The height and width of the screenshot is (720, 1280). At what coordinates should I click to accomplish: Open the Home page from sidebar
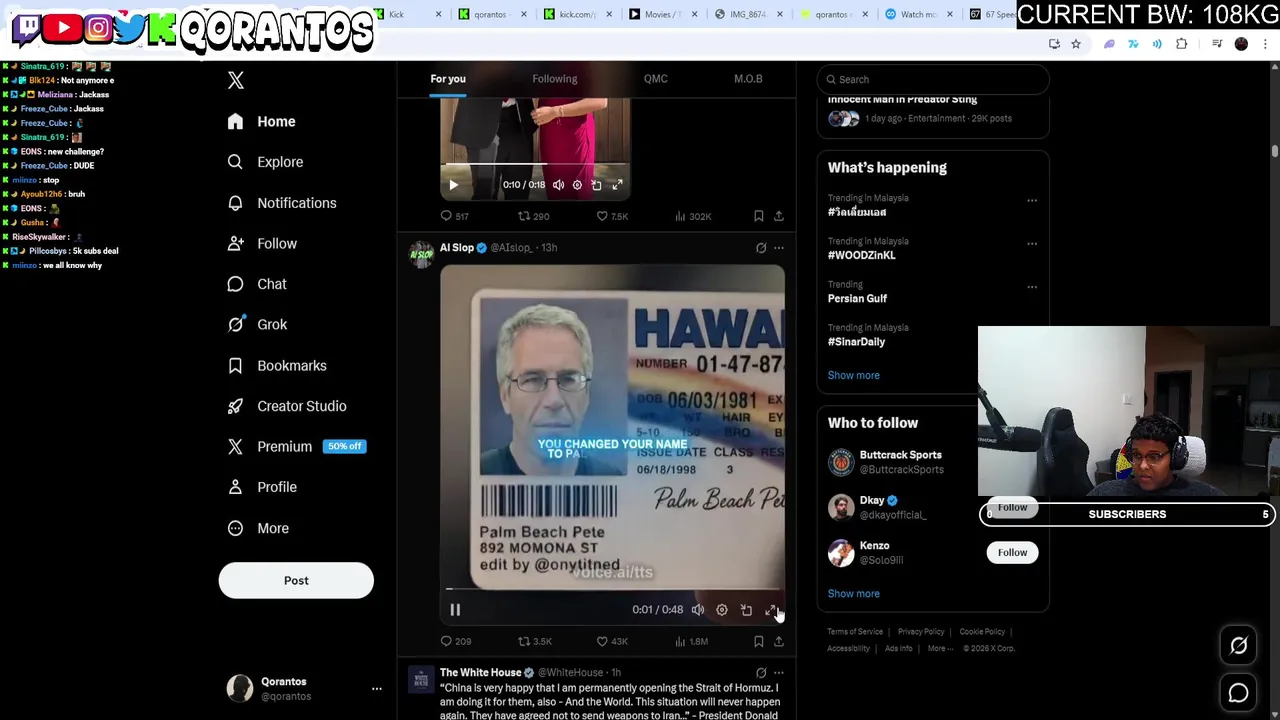tap(261, 121)
